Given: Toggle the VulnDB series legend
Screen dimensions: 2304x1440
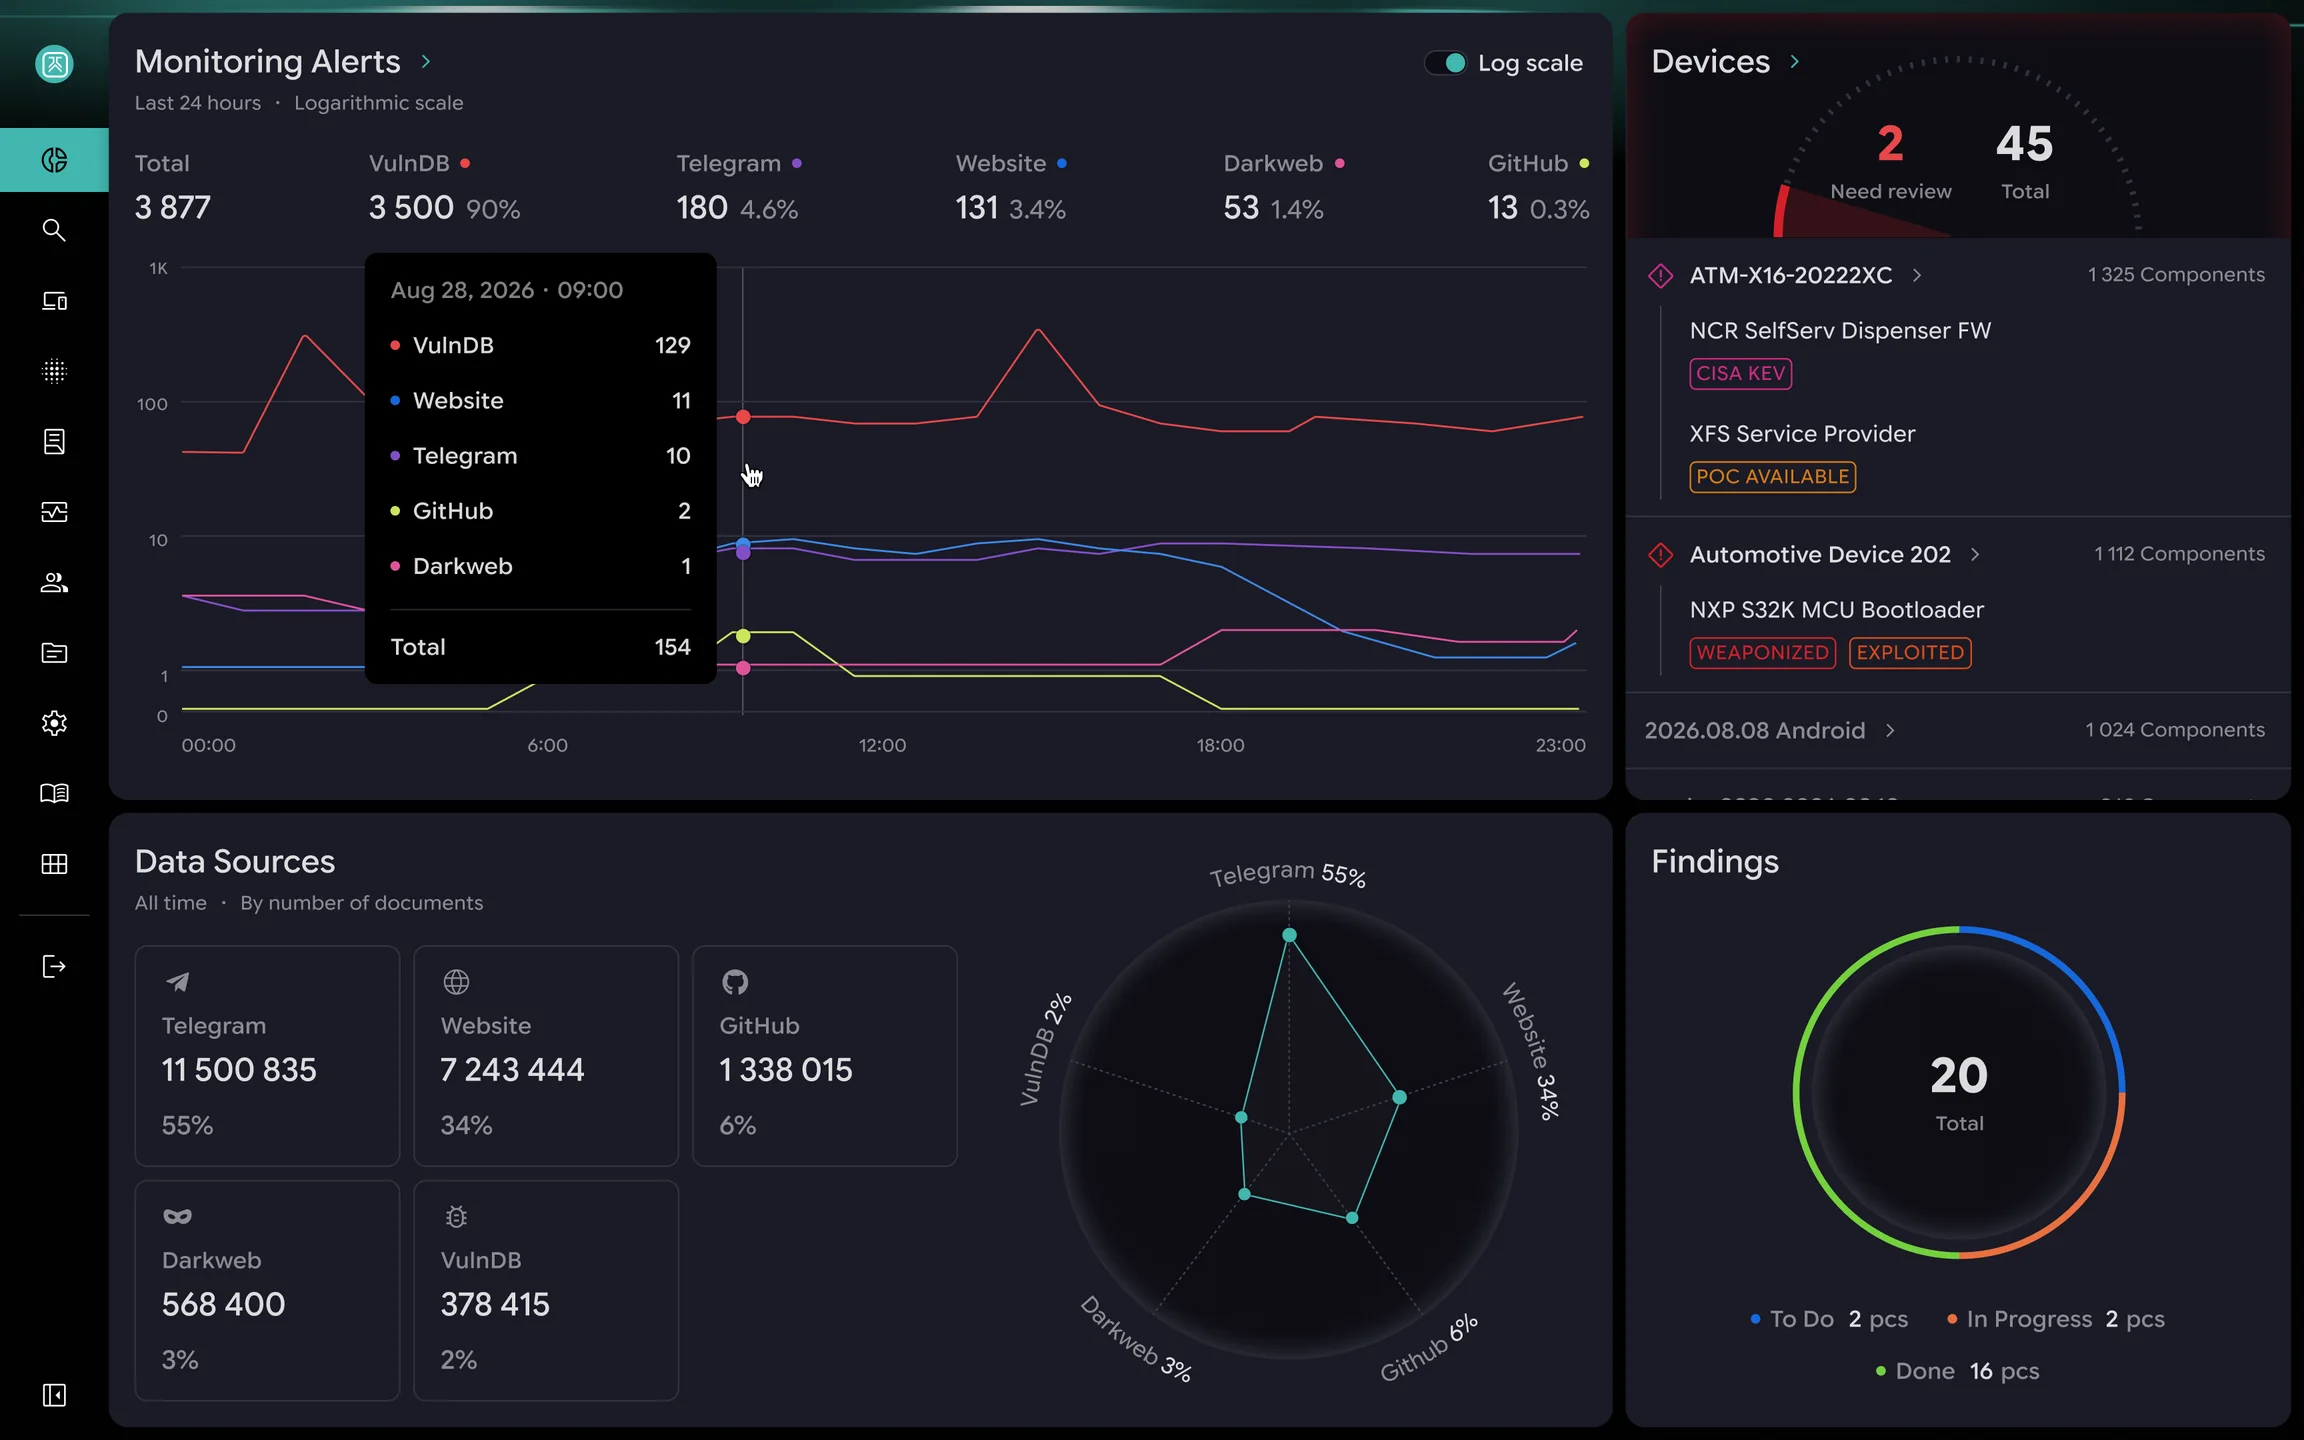Looking at the screenshot, I should coord(419,163).
